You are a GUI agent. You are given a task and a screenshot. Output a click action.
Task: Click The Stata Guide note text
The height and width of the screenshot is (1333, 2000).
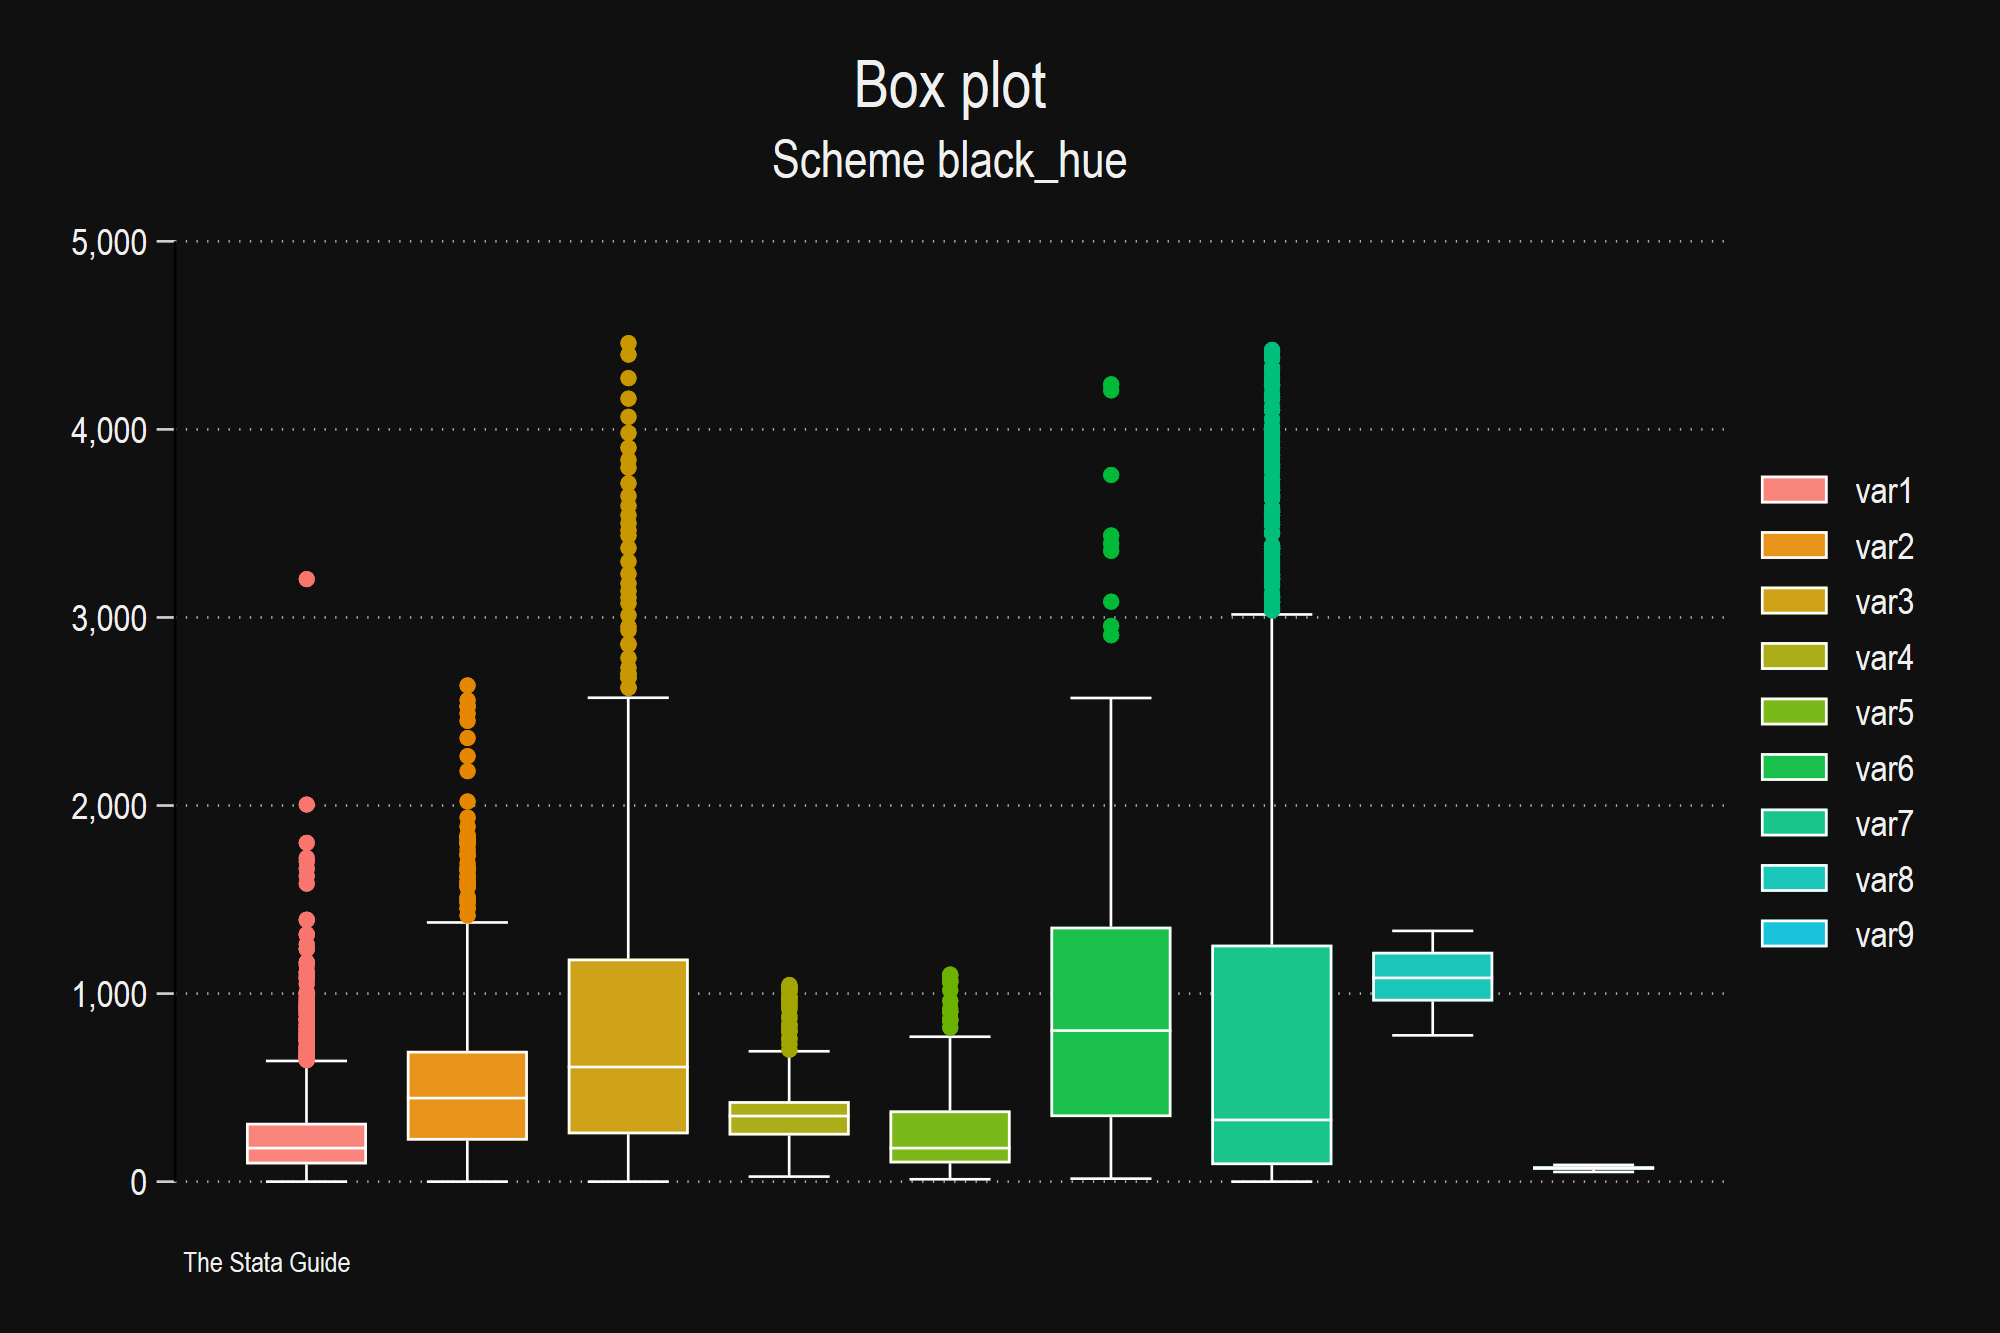tap(266, 1263)
